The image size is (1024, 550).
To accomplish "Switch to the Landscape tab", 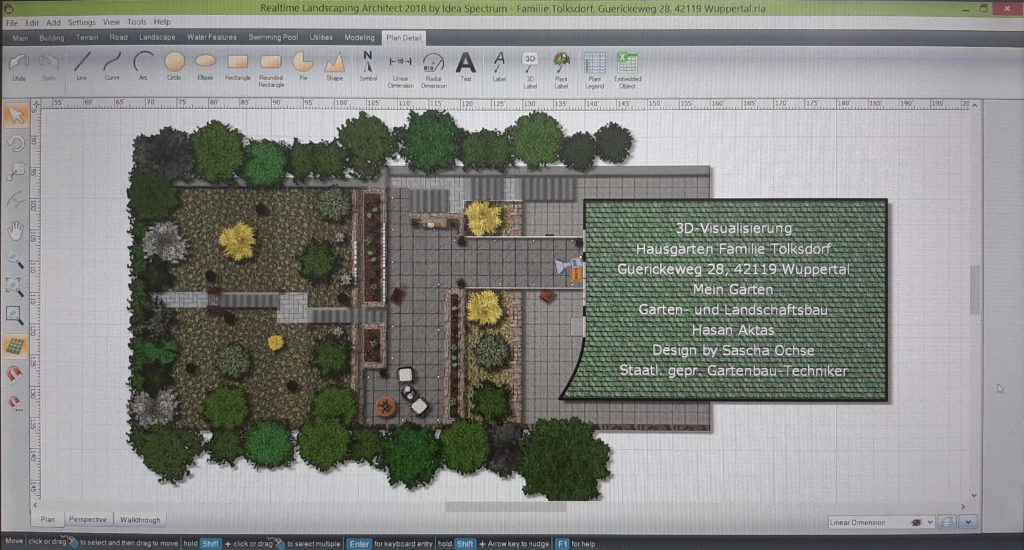I will [157, 37].
